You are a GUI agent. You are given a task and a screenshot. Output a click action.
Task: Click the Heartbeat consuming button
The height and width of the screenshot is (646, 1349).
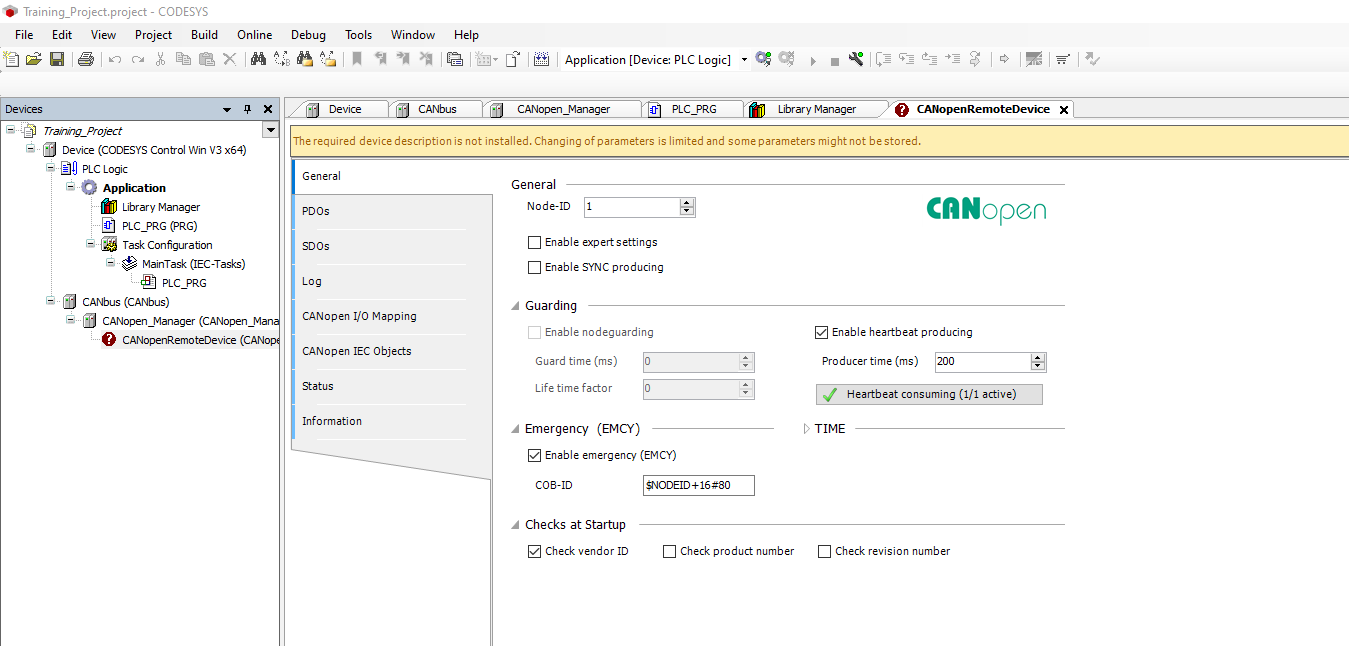929,394
